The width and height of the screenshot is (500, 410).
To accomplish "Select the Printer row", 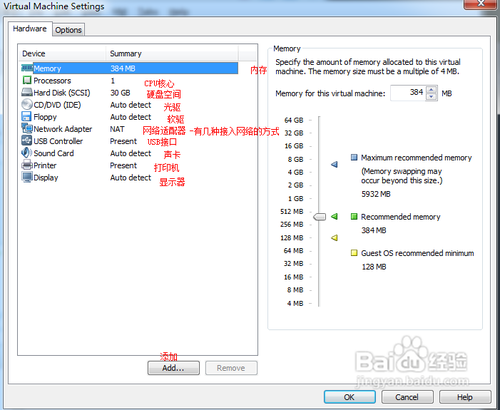I will (x=130, y=165).
